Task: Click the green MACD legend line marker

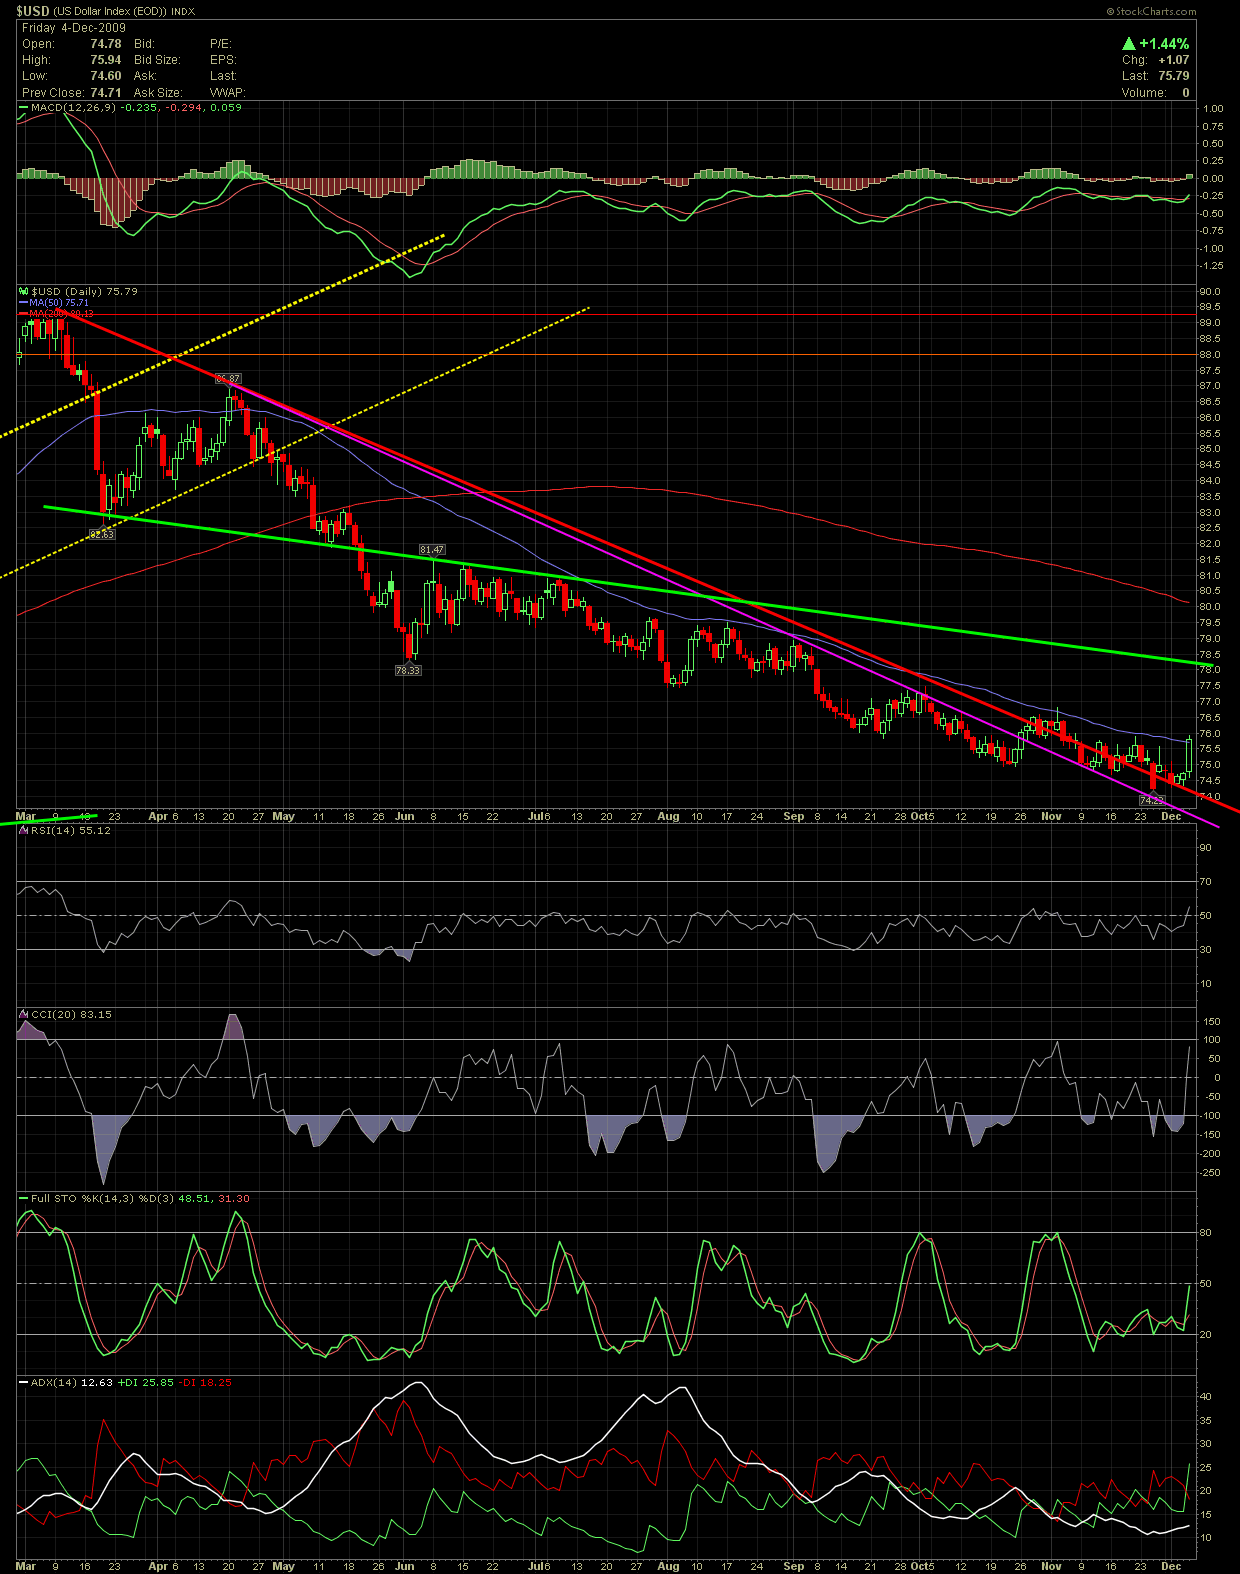Action: 24,107
